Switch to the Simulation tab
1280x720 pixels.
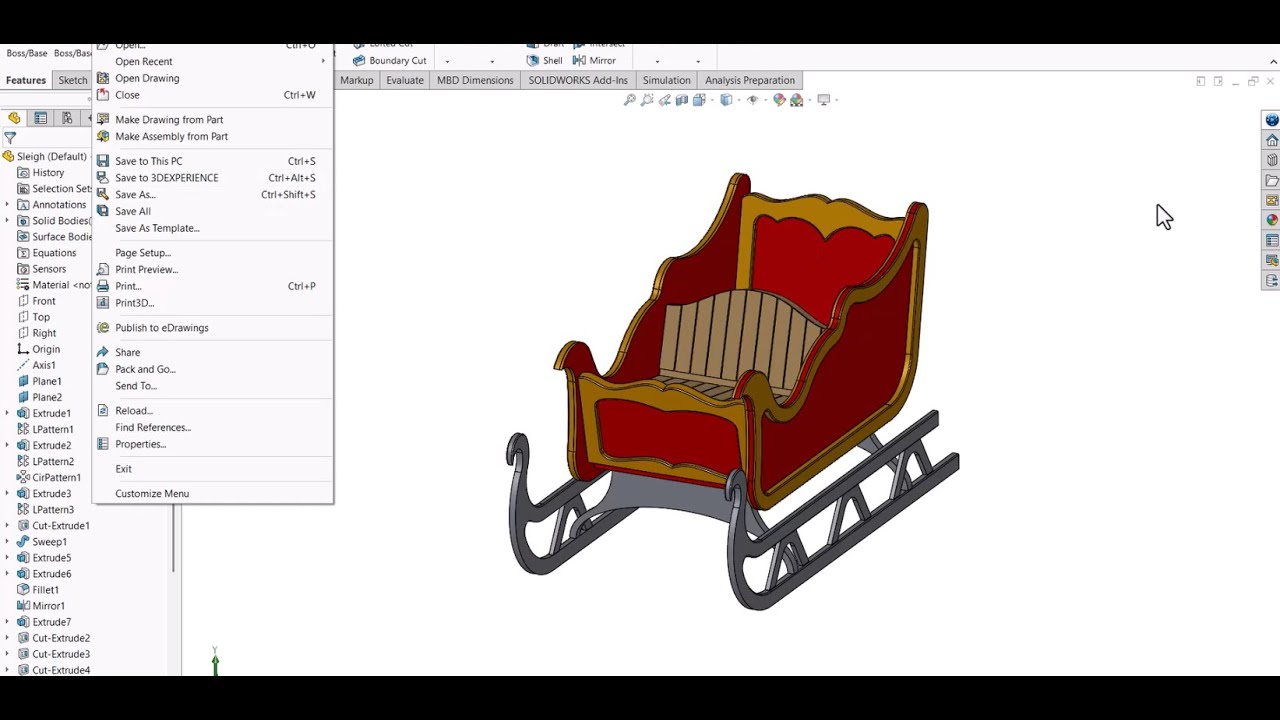tap(666, 80)
